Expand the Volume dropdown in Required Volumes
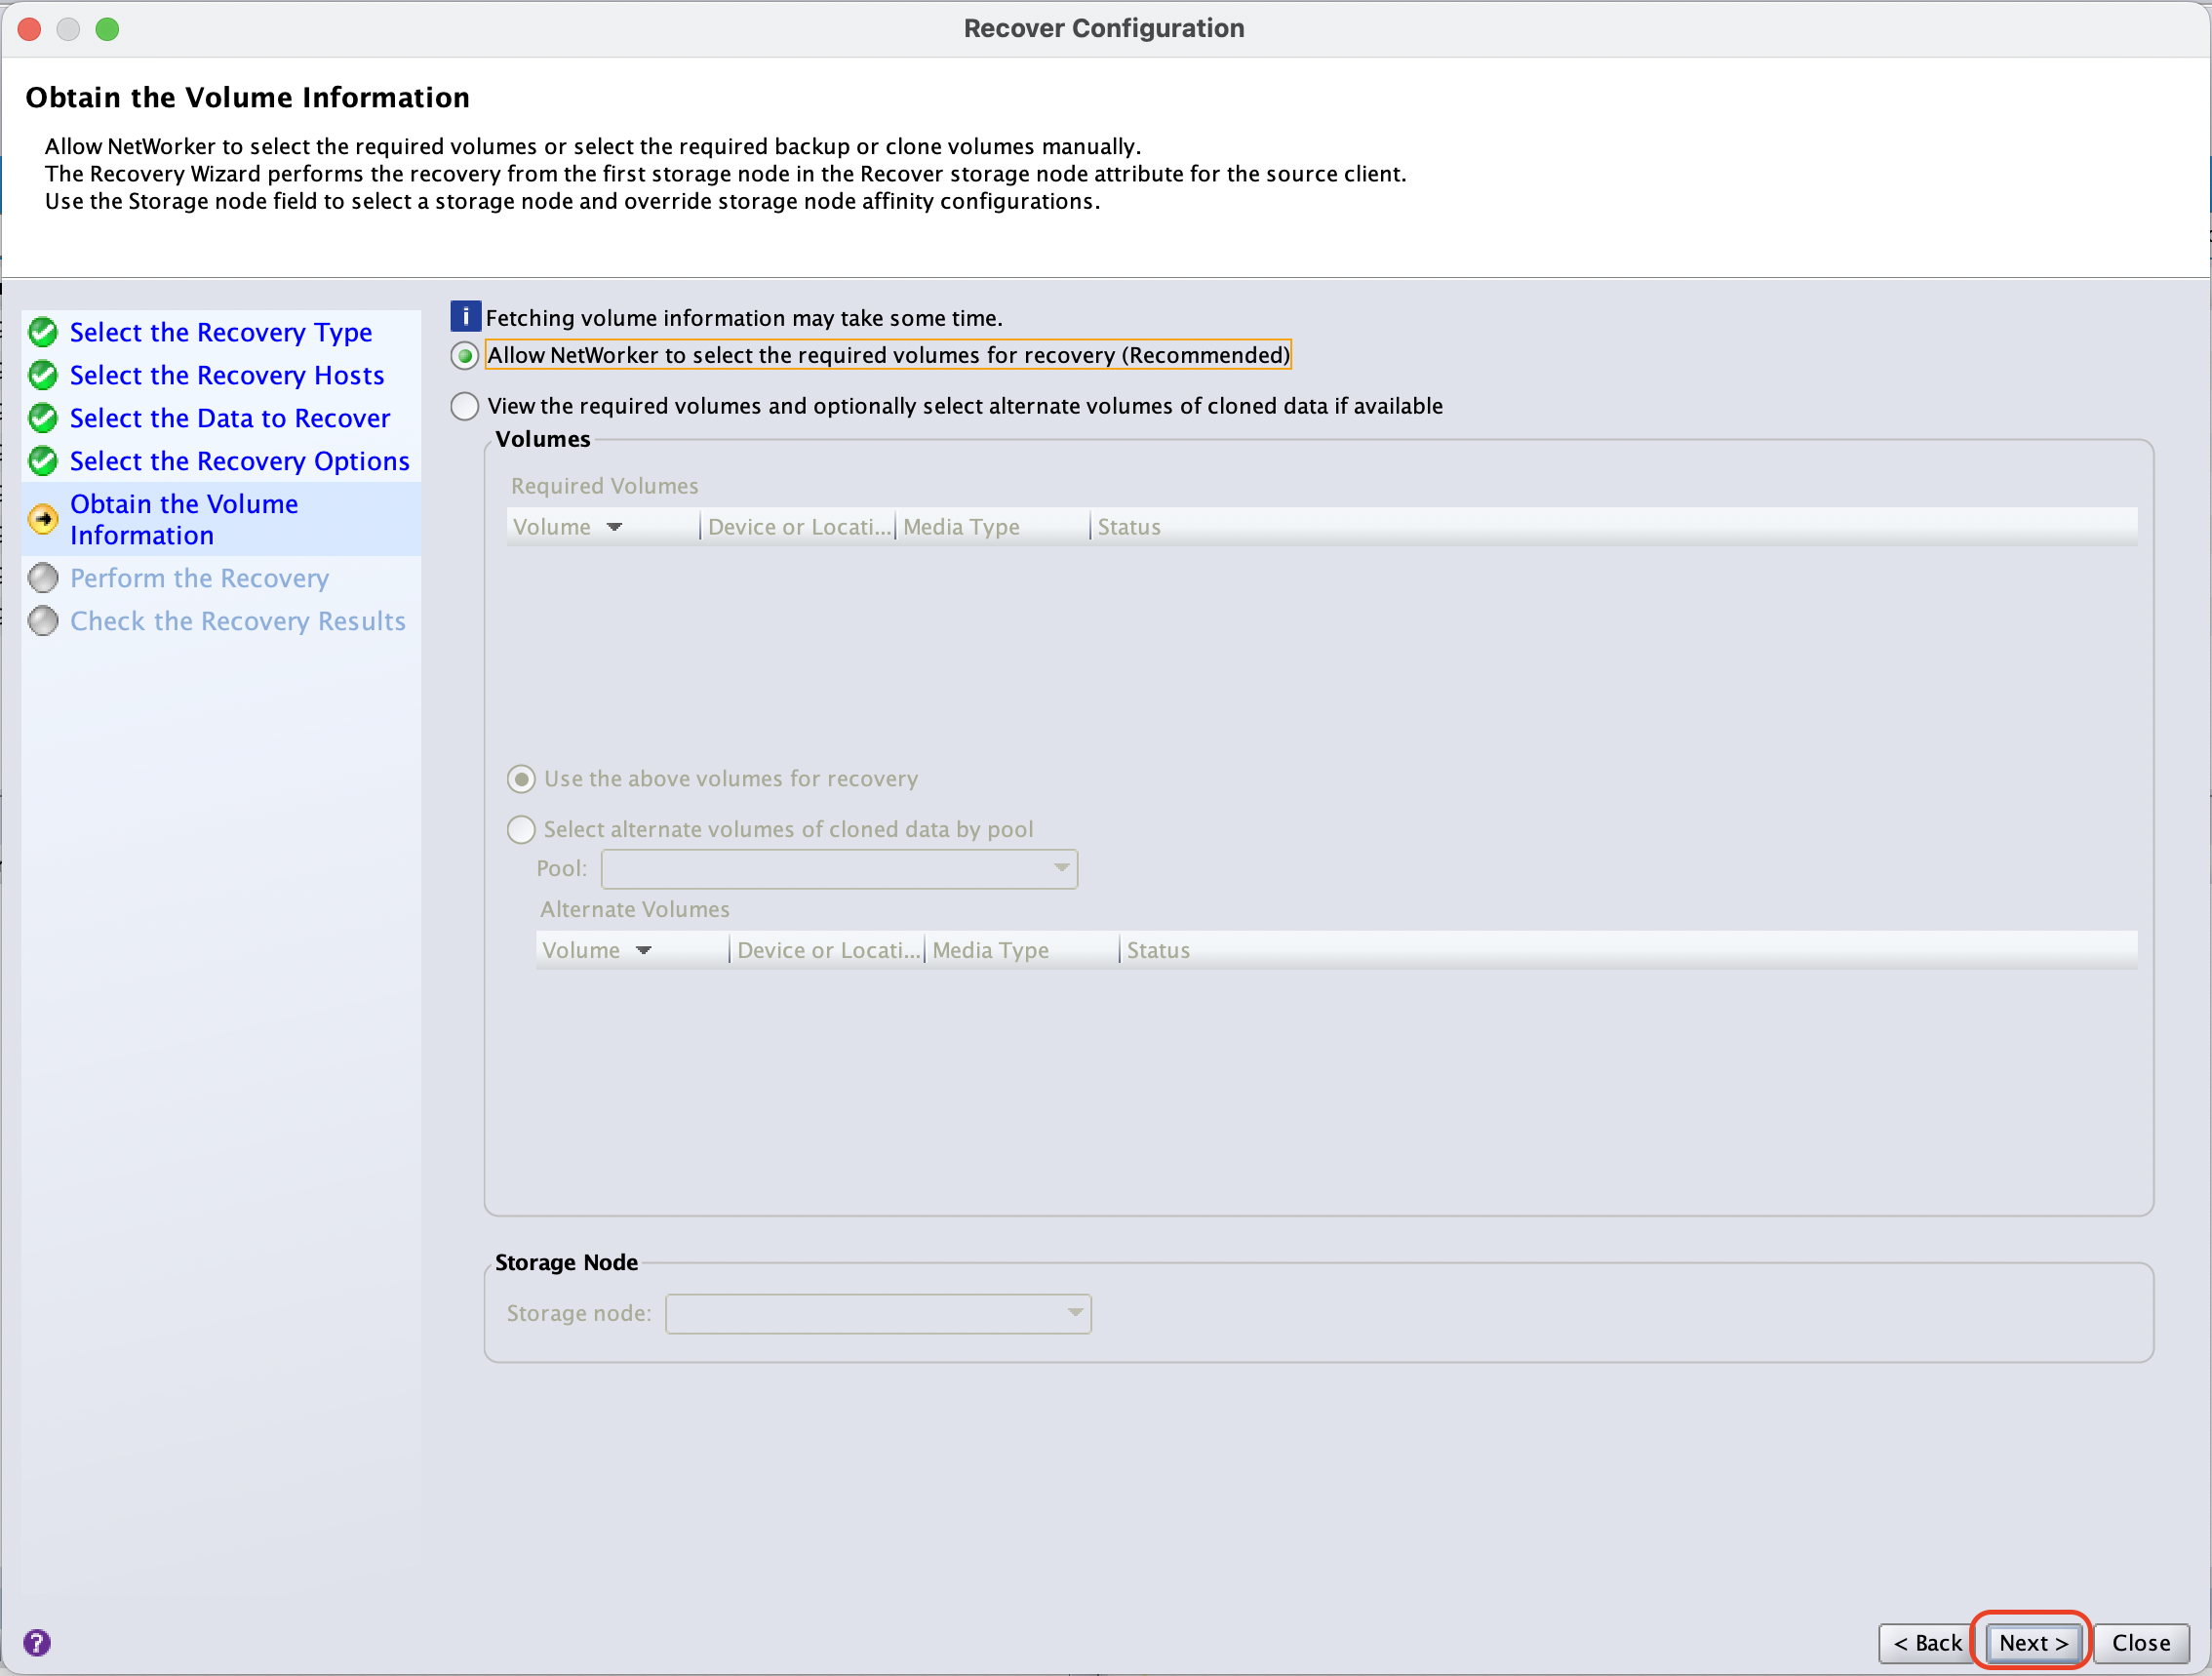This screenshot has width=2212, height=1676. pos(614,527)
